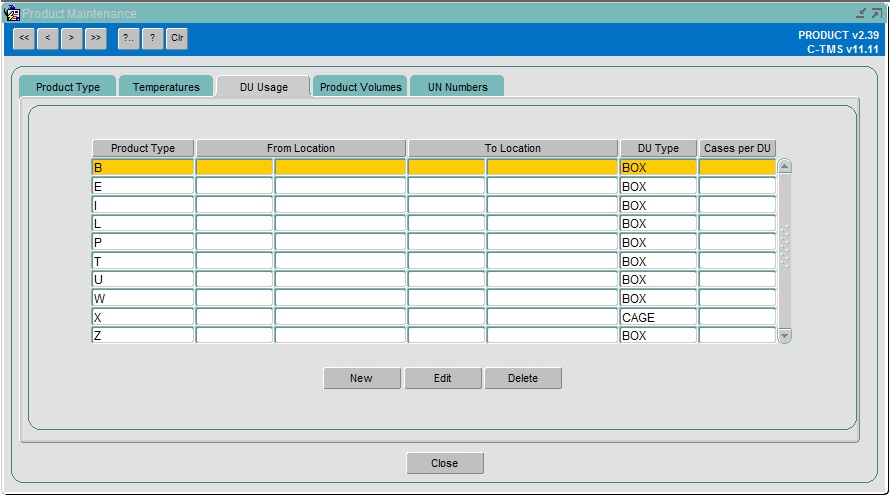890x497 pixels.
Task: Click the table scrollbar down arrow
Action: [784, 336]
